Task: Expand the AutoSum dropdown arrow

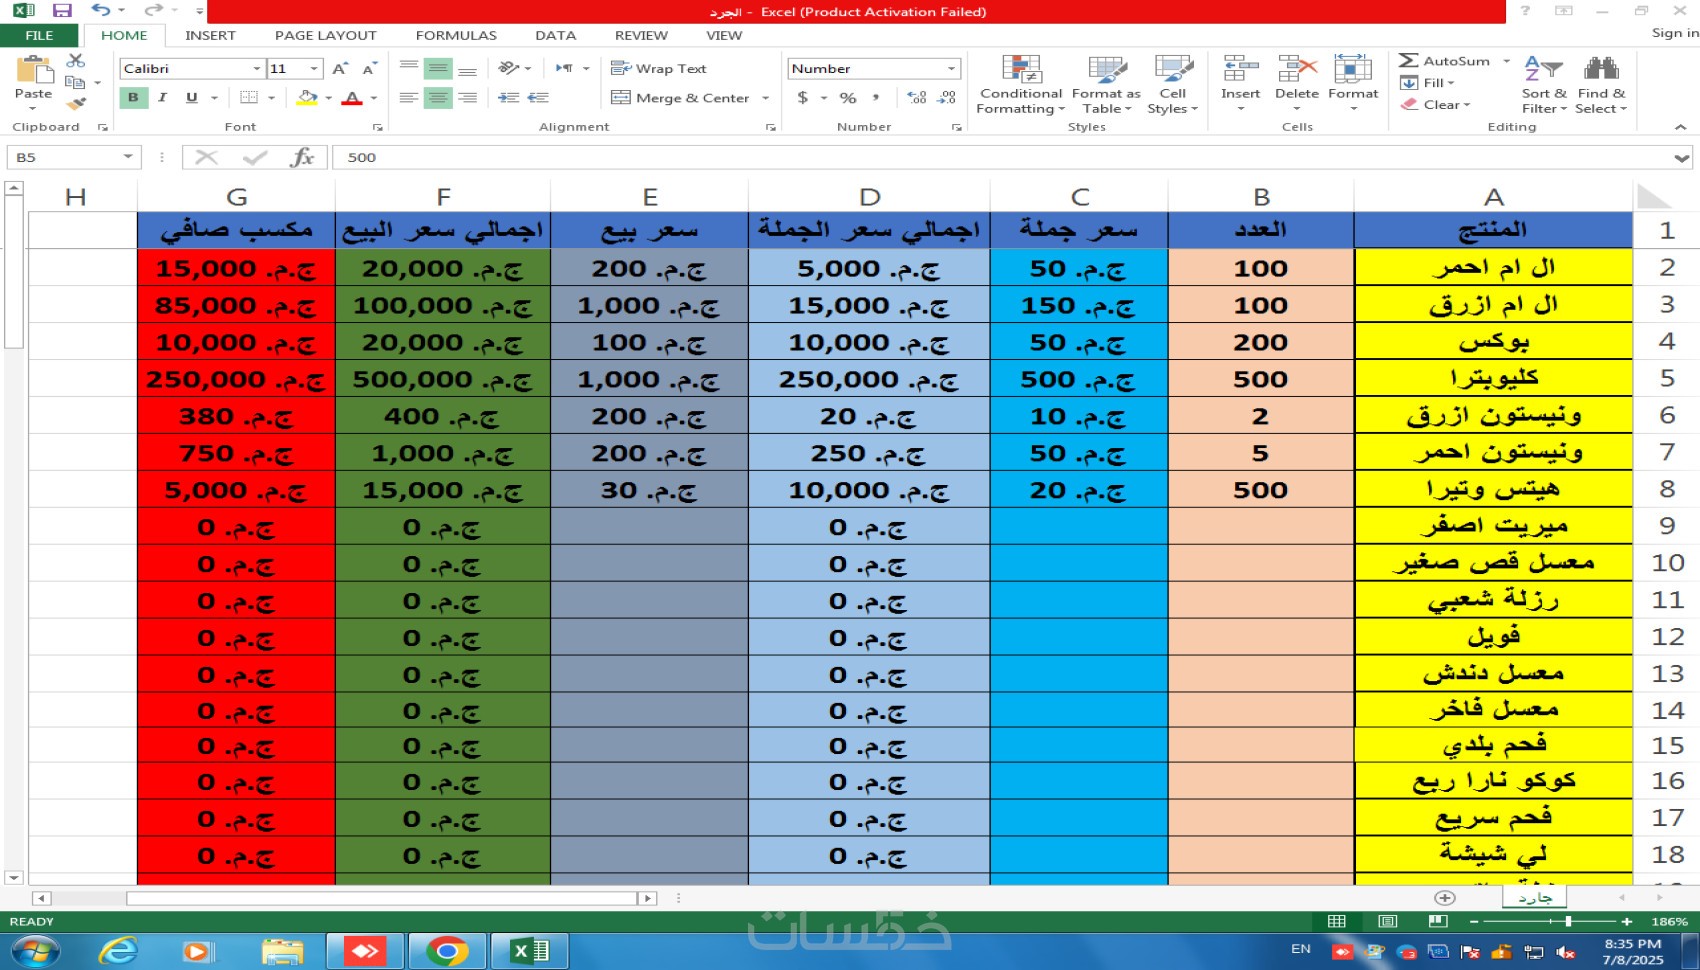Action: click(x=1506, y=61)
